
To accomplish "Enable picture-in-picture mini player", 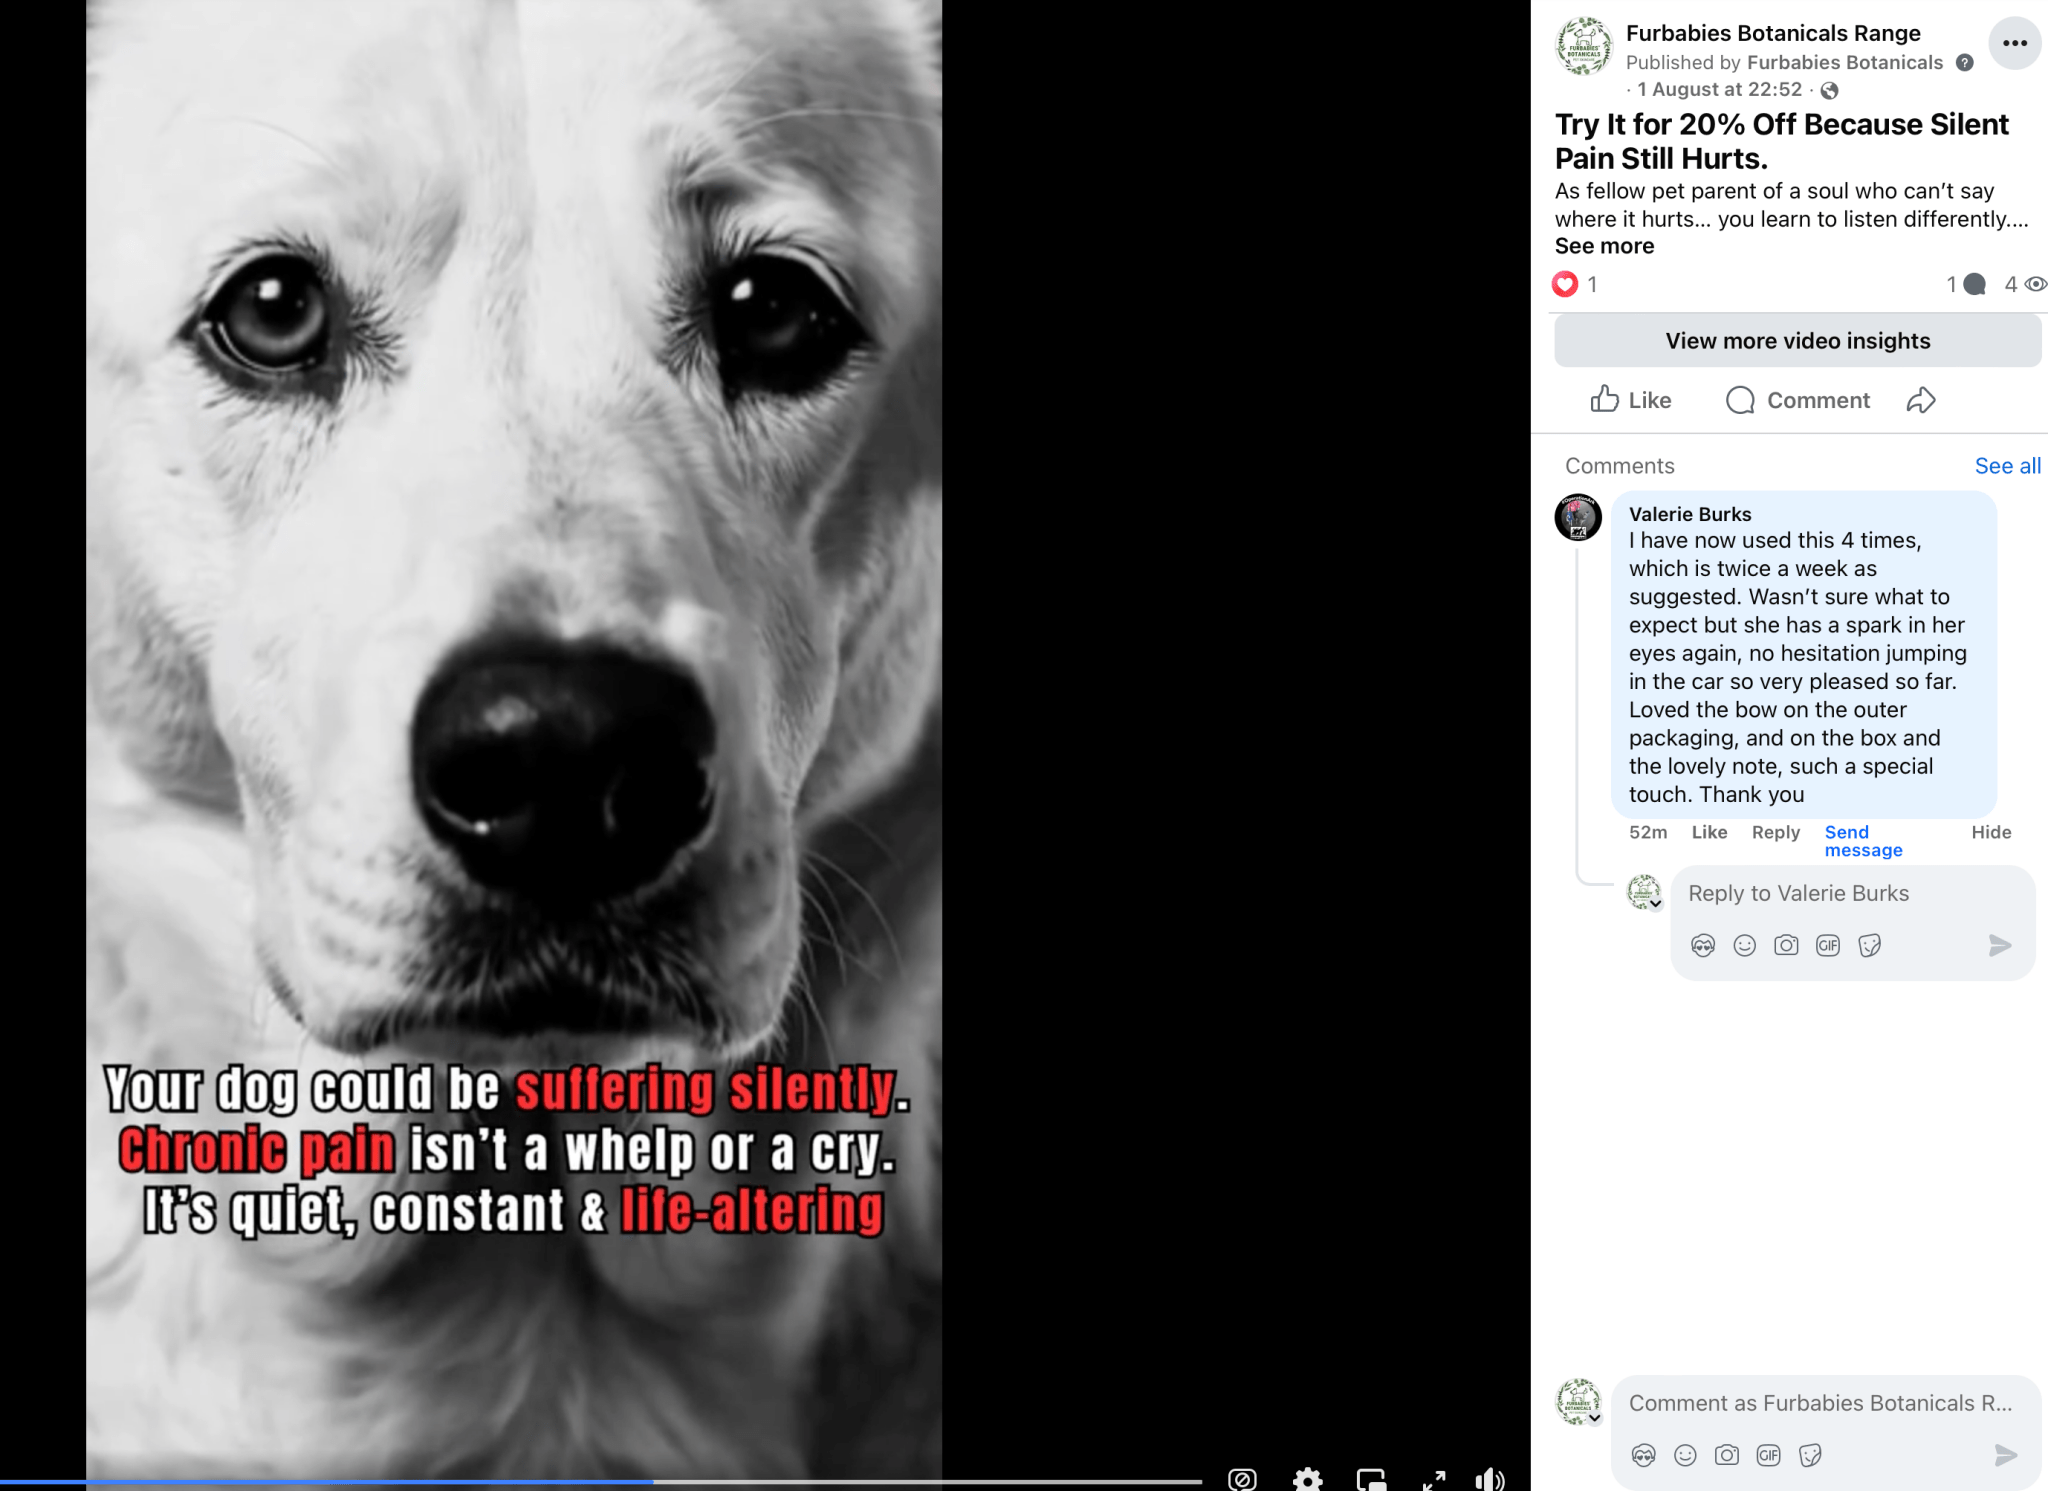I will (x=1371, y=1479).
